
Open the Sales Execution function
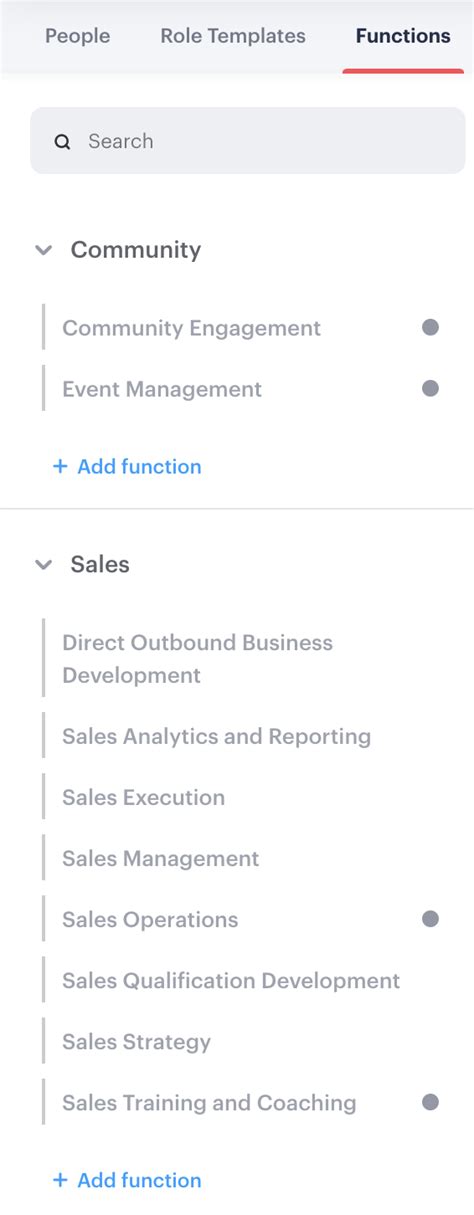point(240,797)
